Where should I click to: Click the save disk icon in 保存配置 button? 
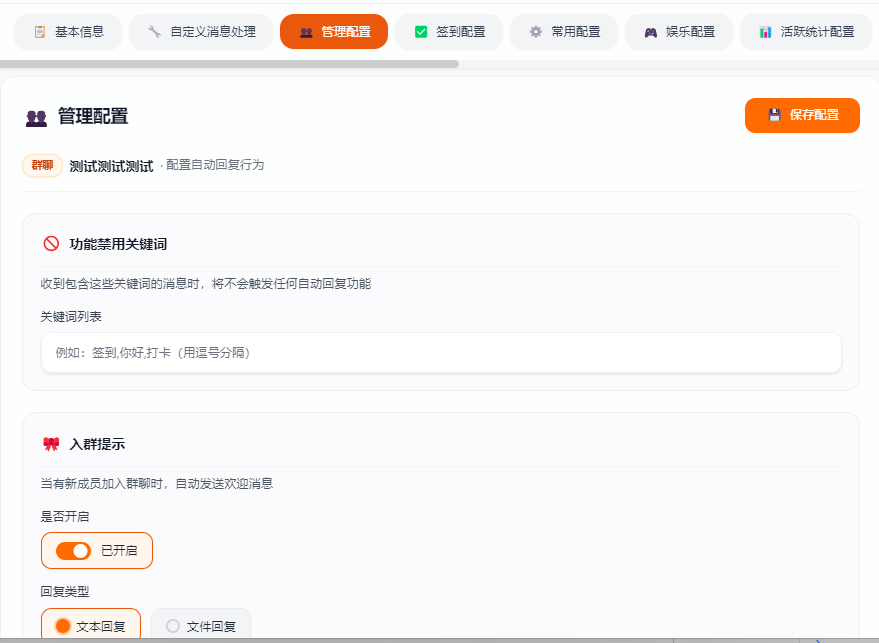774,115
